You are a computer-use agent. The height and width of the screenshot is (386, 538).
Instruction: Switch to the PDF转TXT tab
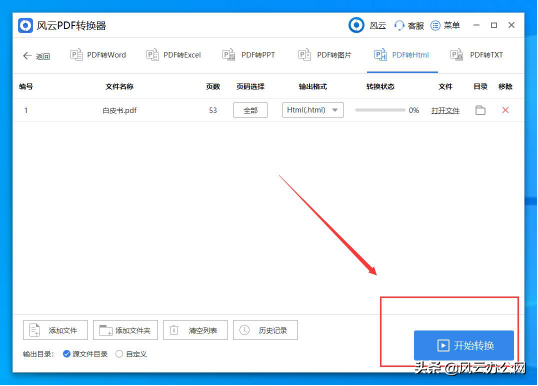(x=477, y=55)
